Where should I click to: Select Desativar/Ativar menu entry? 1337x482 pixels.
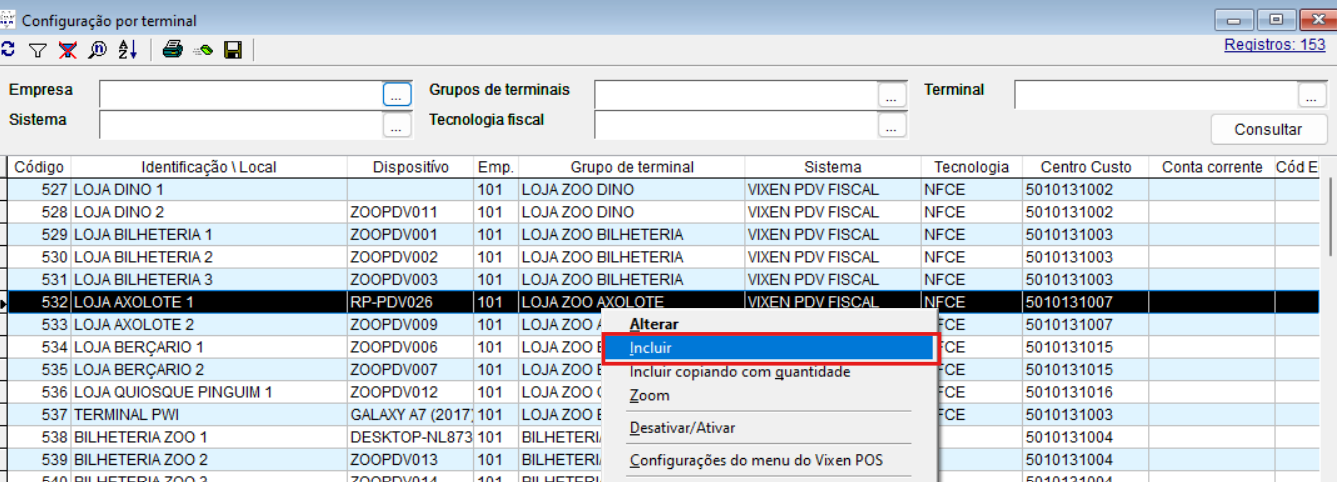pos(682,428)
